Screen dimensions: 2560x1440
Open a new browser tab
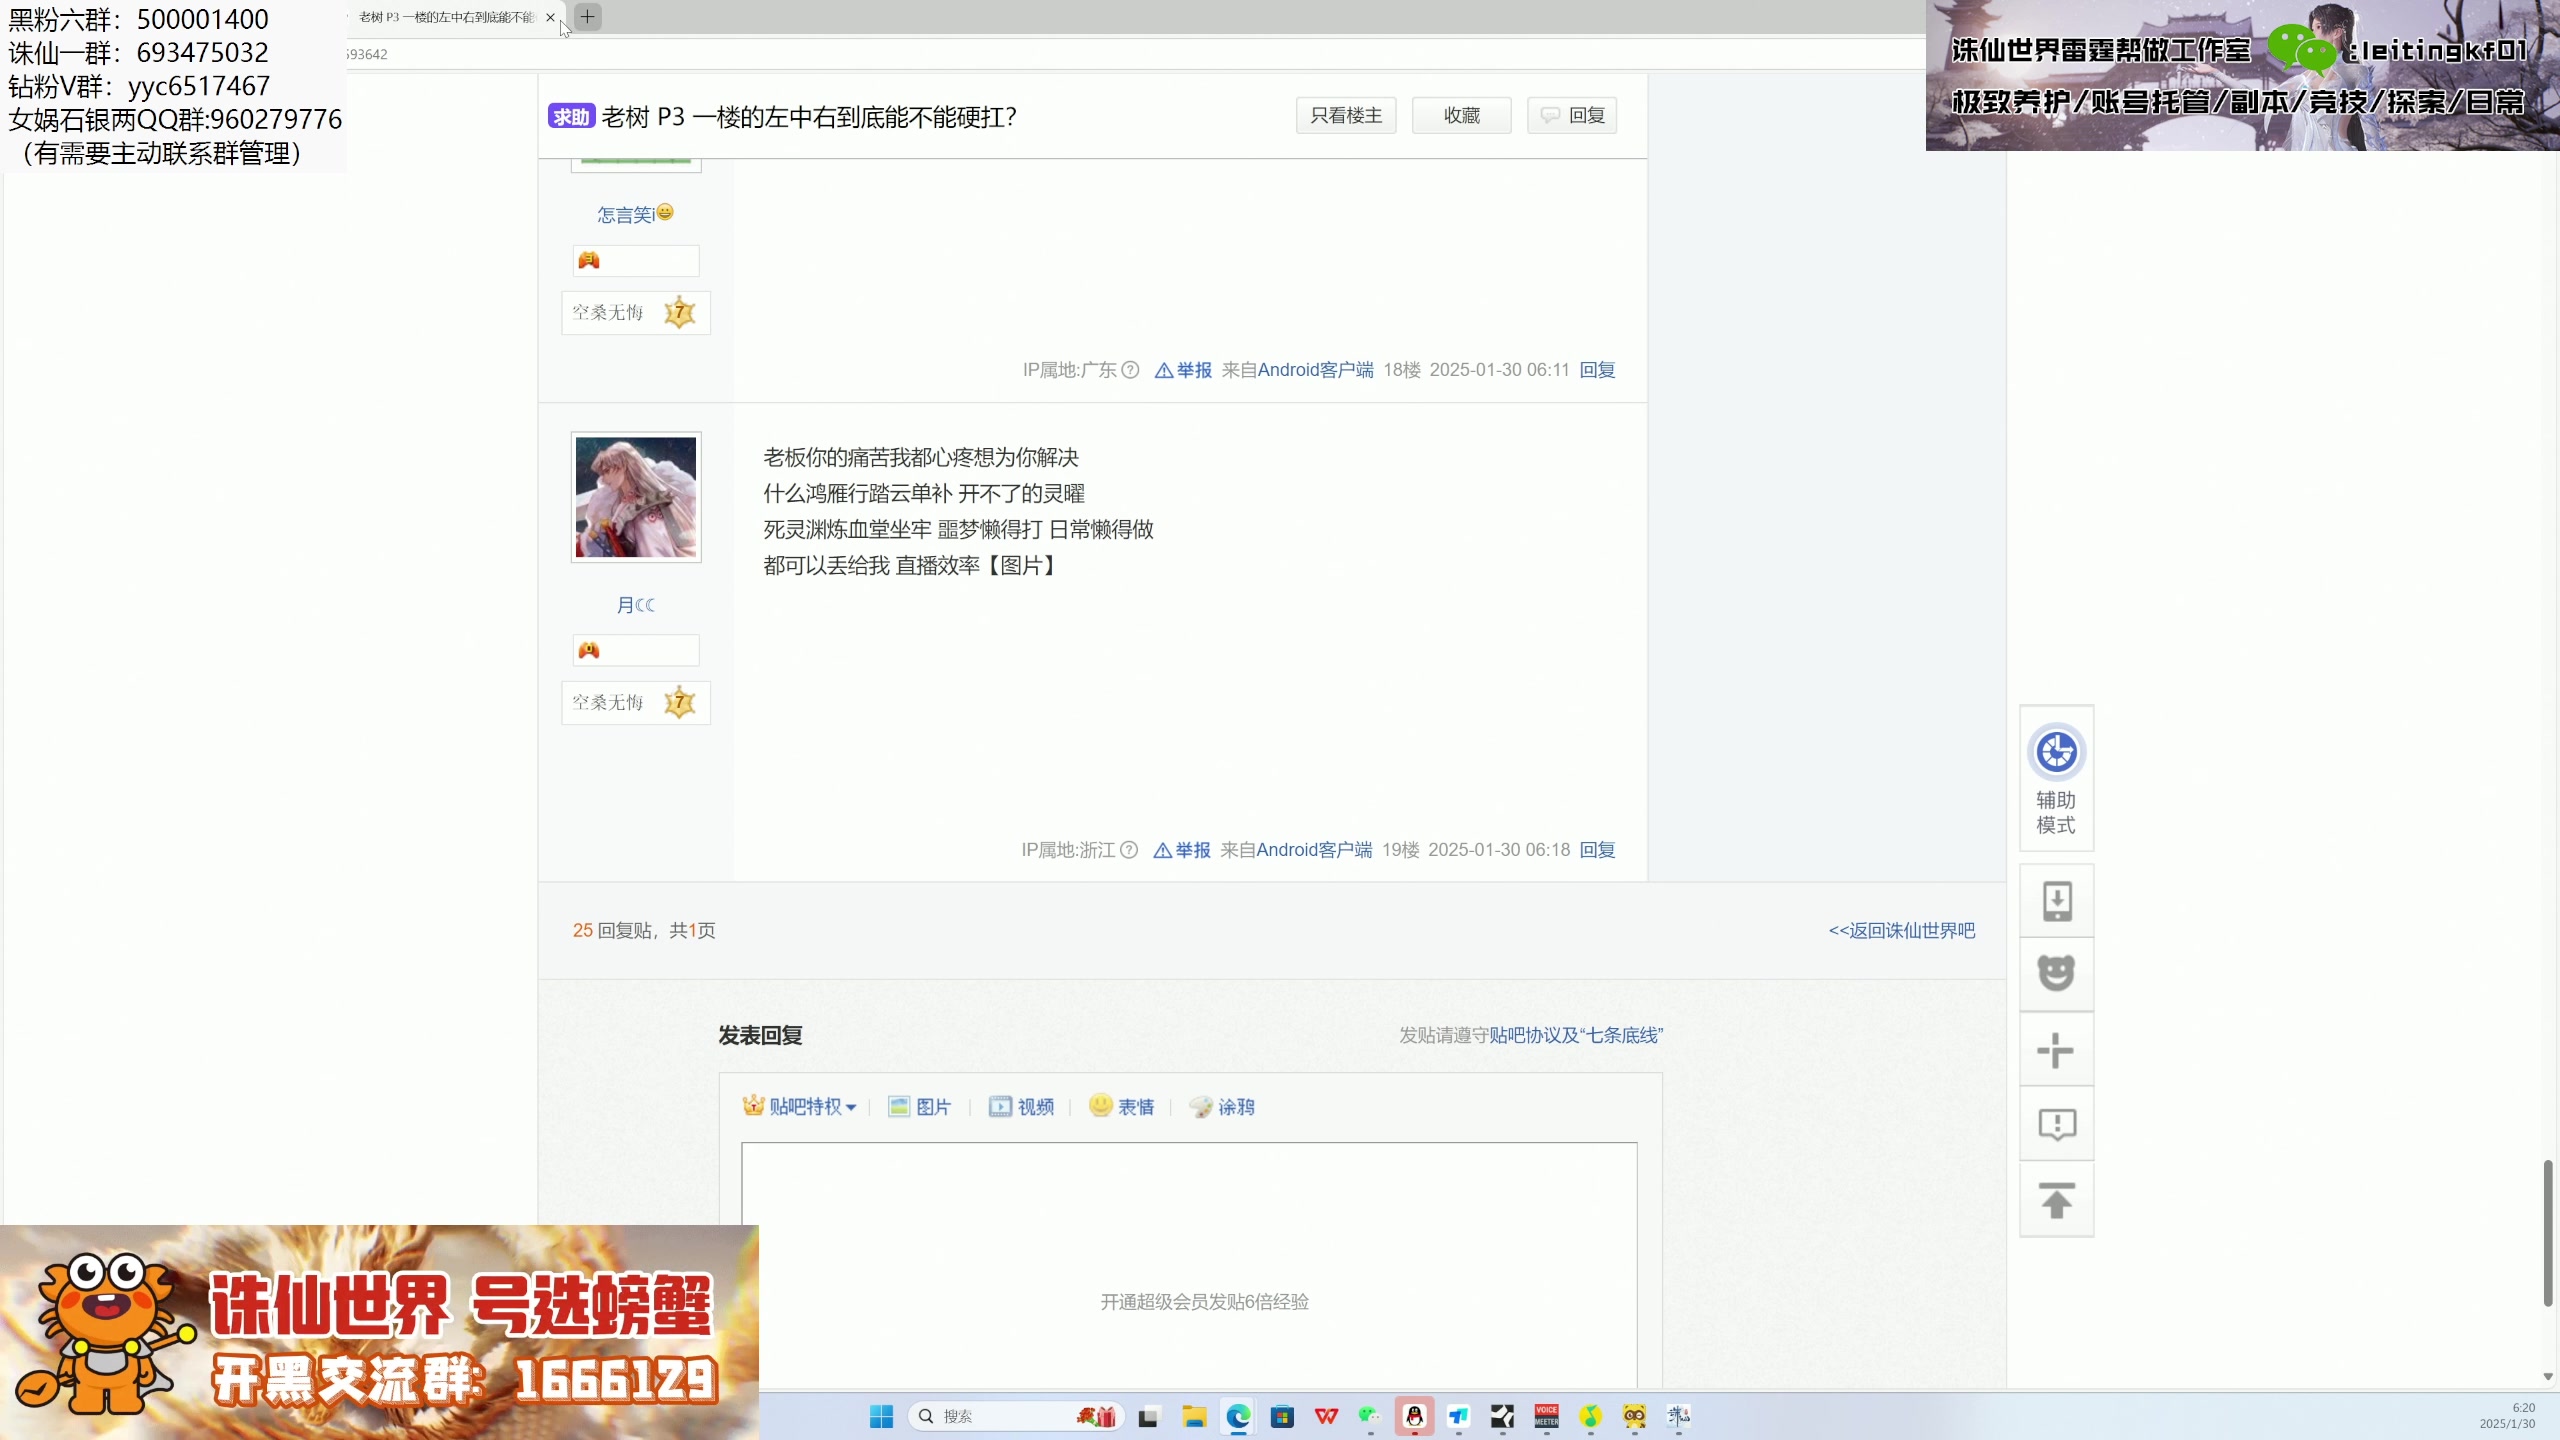[x=587, y=17]
